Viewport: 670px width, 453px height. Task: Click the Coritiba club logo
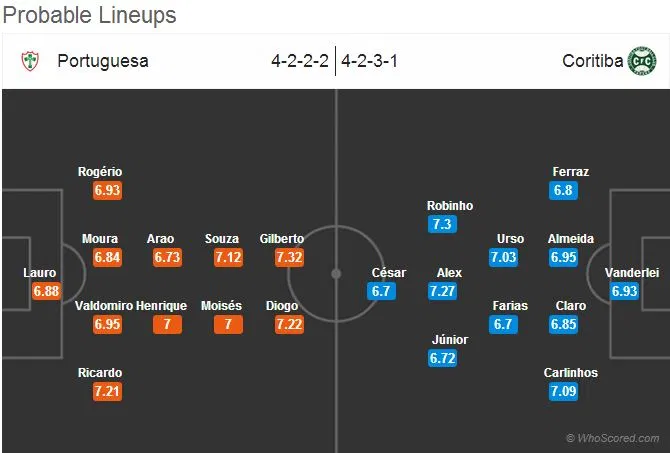click(642, 61)
